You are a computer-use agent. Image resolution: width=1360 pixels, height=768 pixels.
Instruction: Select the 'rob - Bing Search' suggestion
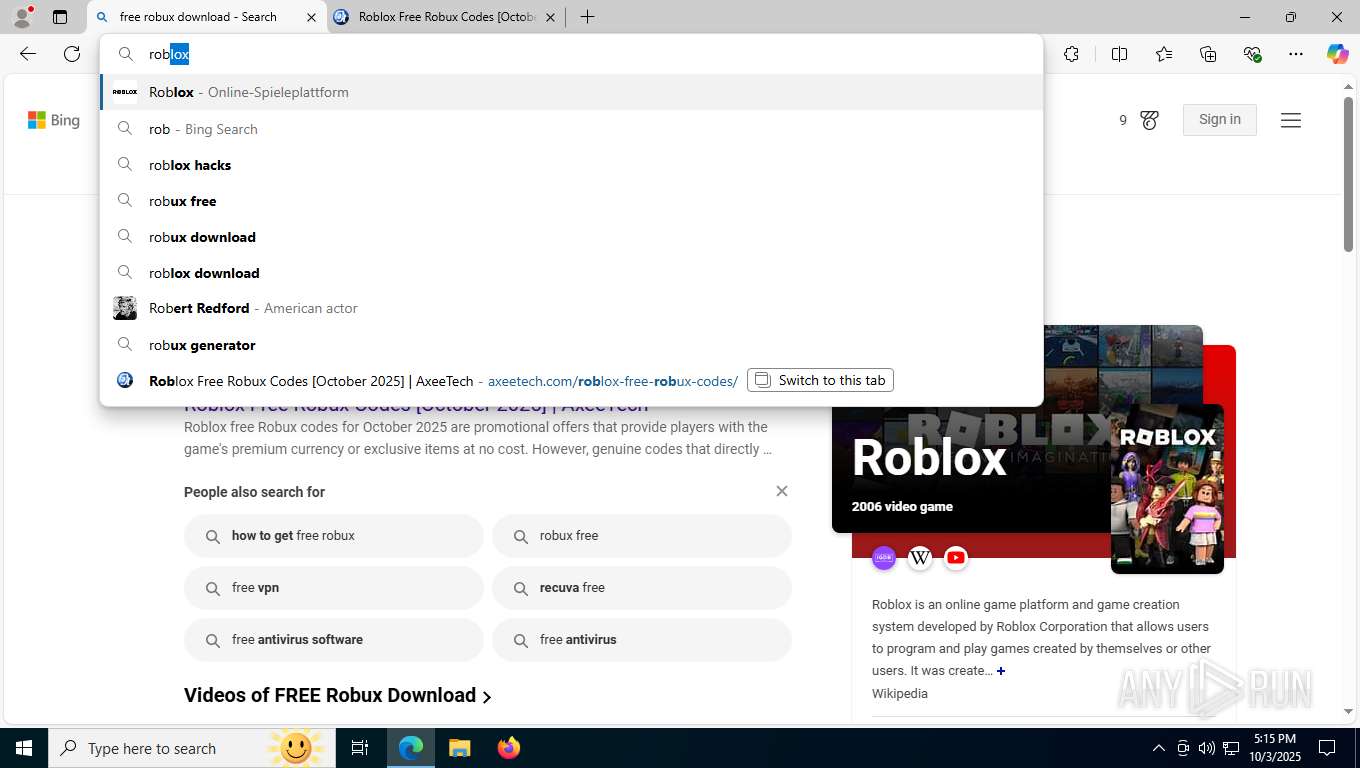[x=571, y=129]
